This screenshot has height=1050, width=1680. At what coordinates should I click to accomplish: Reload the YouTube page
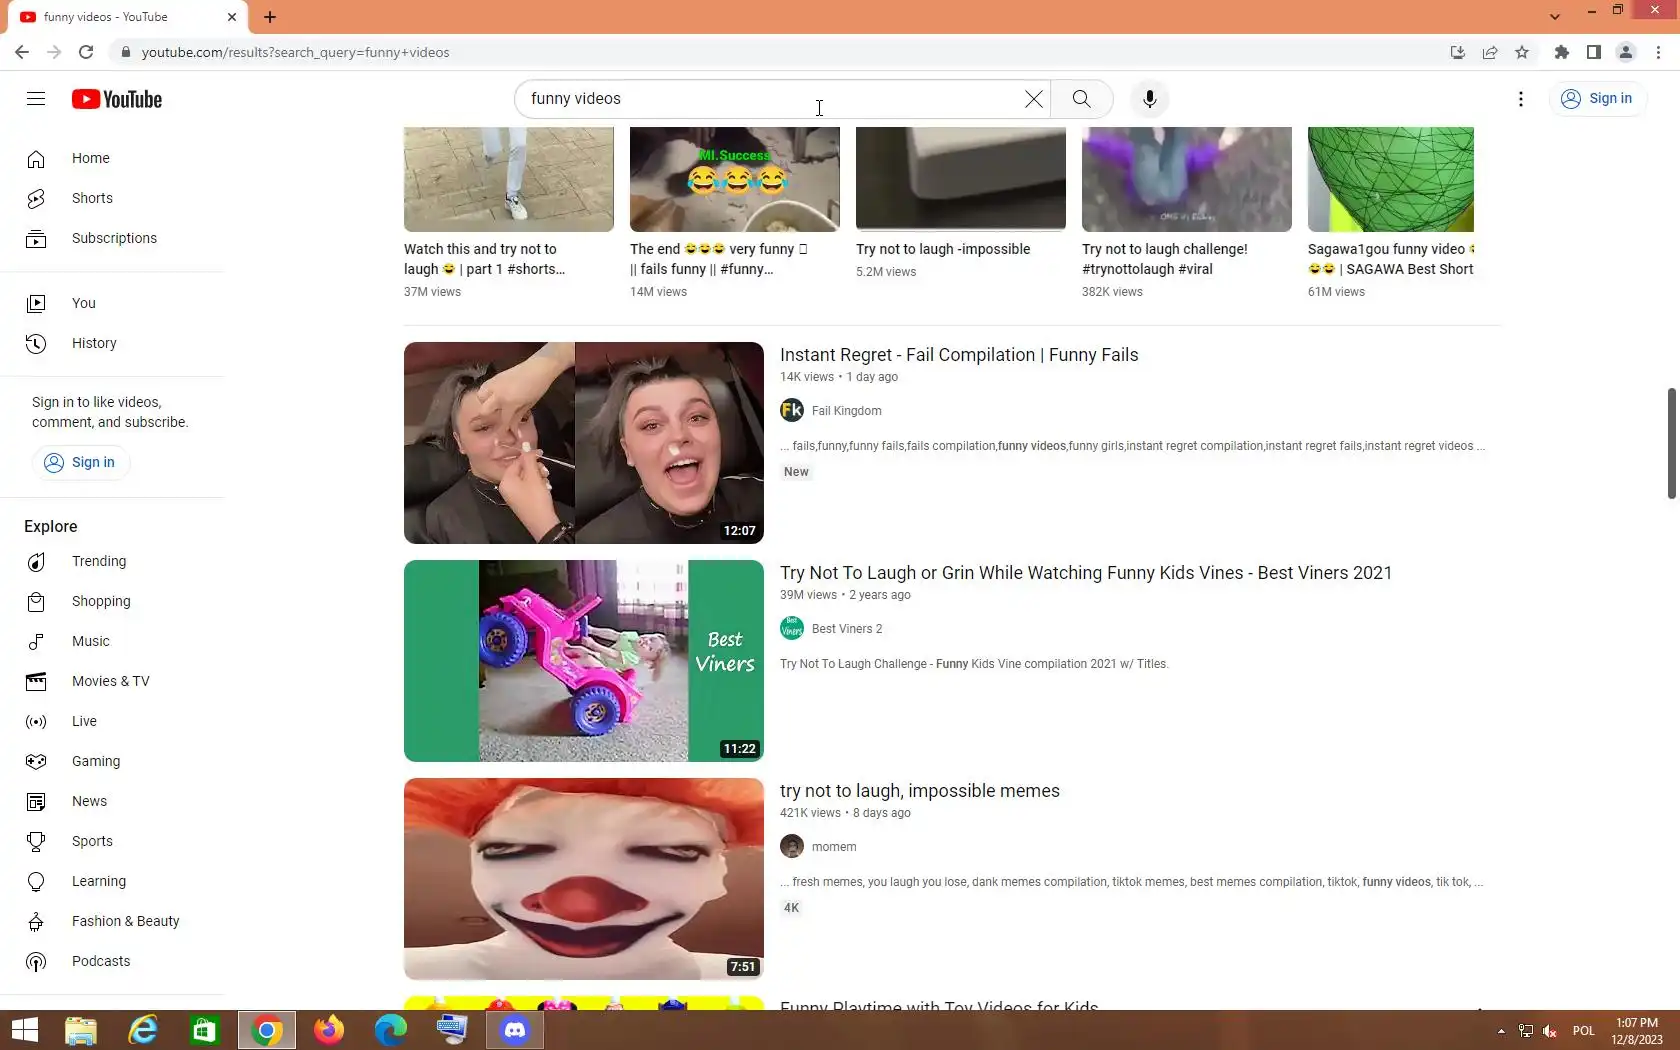pos(86,52)
